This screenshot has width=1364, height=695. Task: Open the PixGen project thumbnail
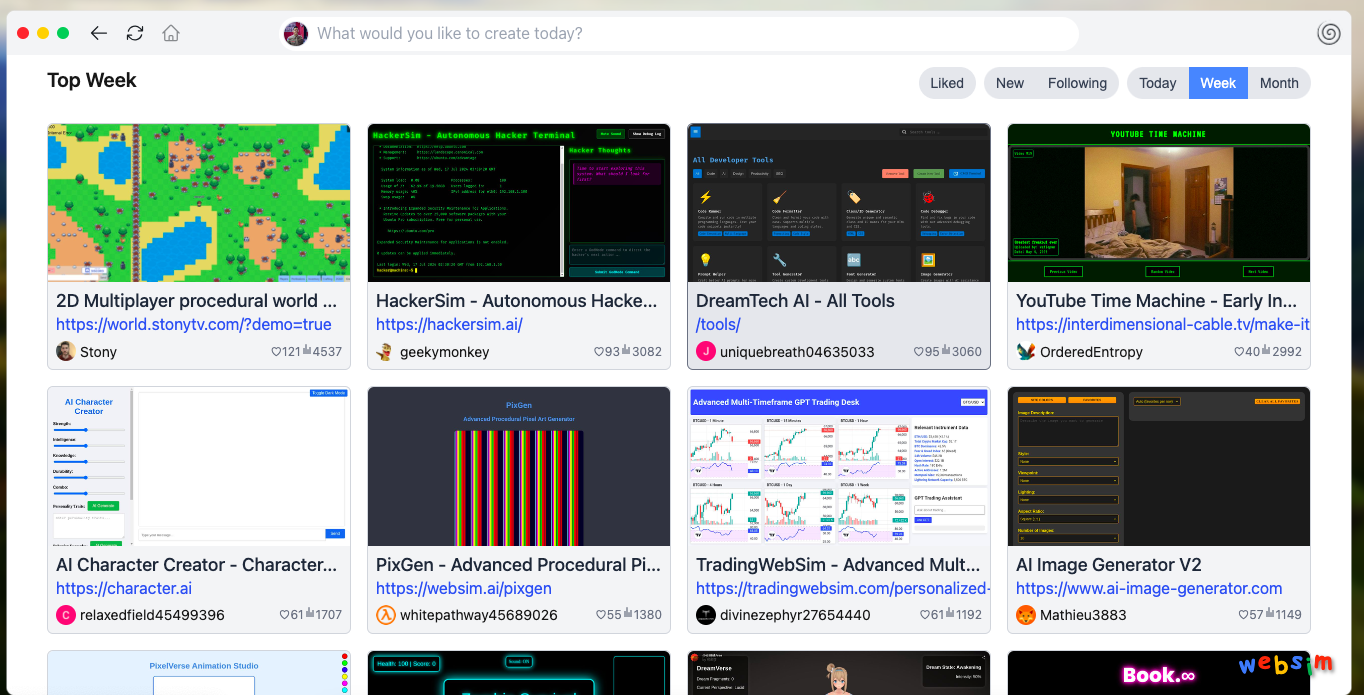pos(518,466)
